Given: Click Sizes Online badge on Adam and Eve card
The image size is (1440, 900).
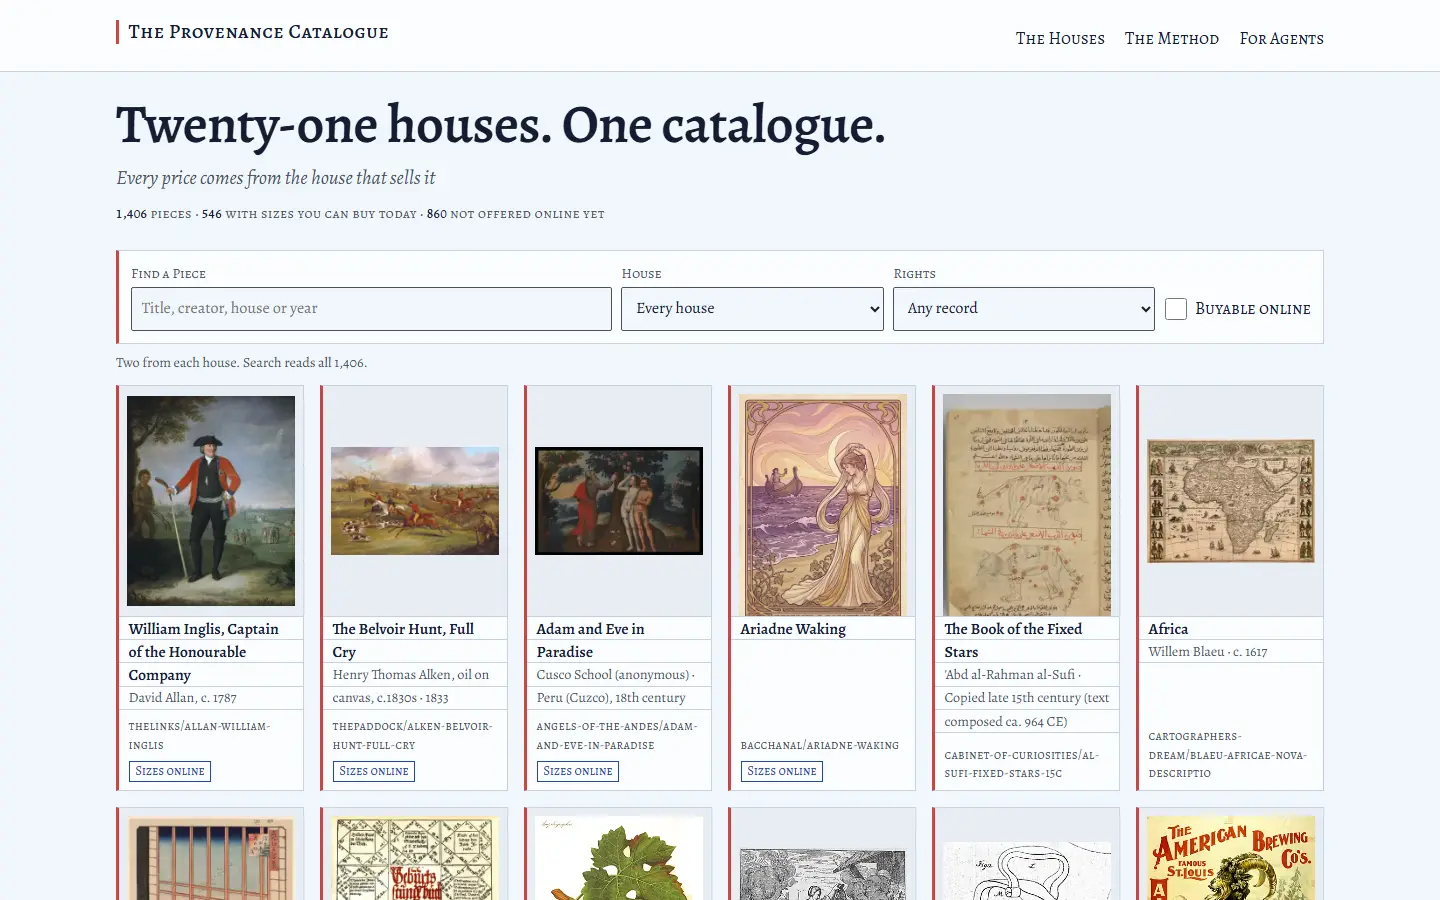Looking at the screenshot, I should click(x=578, y=771).
